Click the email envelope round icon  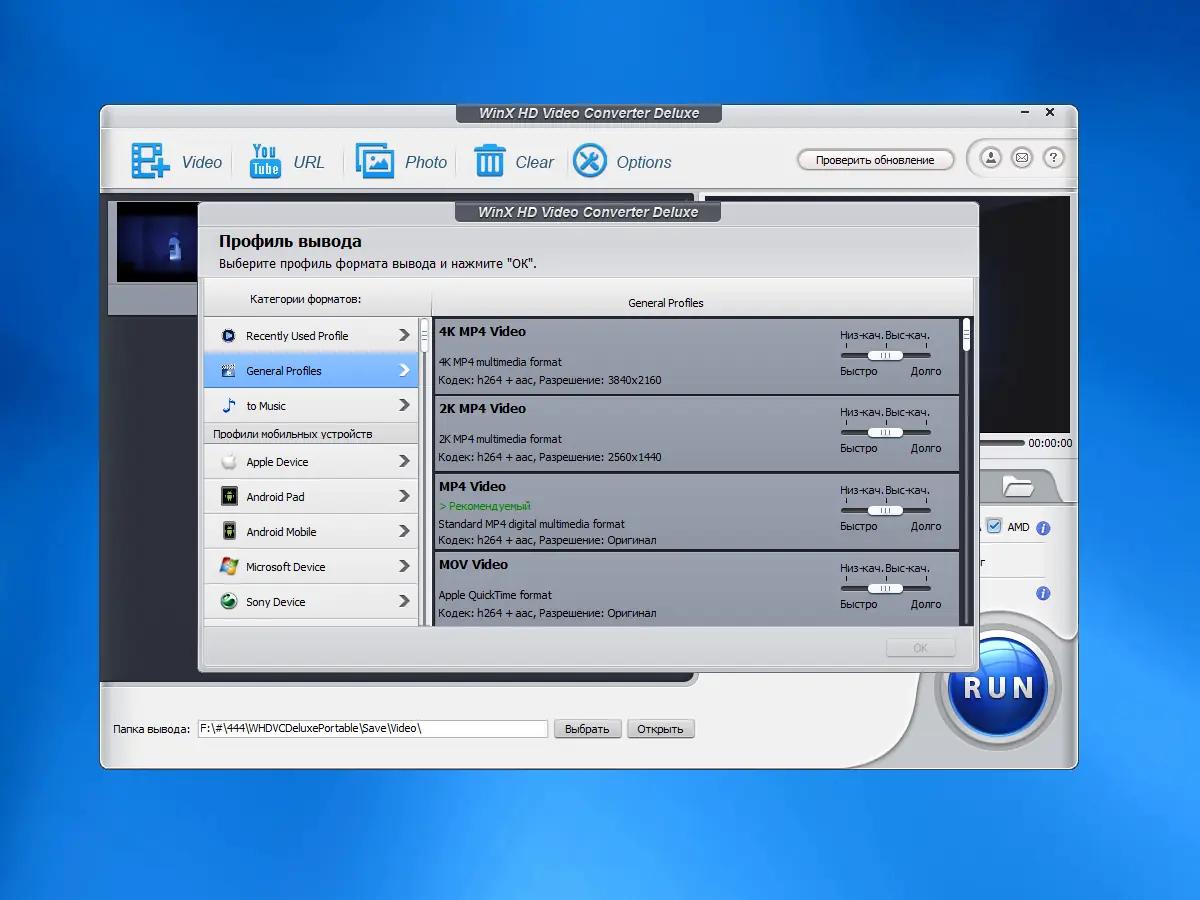click(x=1021, y=158)
